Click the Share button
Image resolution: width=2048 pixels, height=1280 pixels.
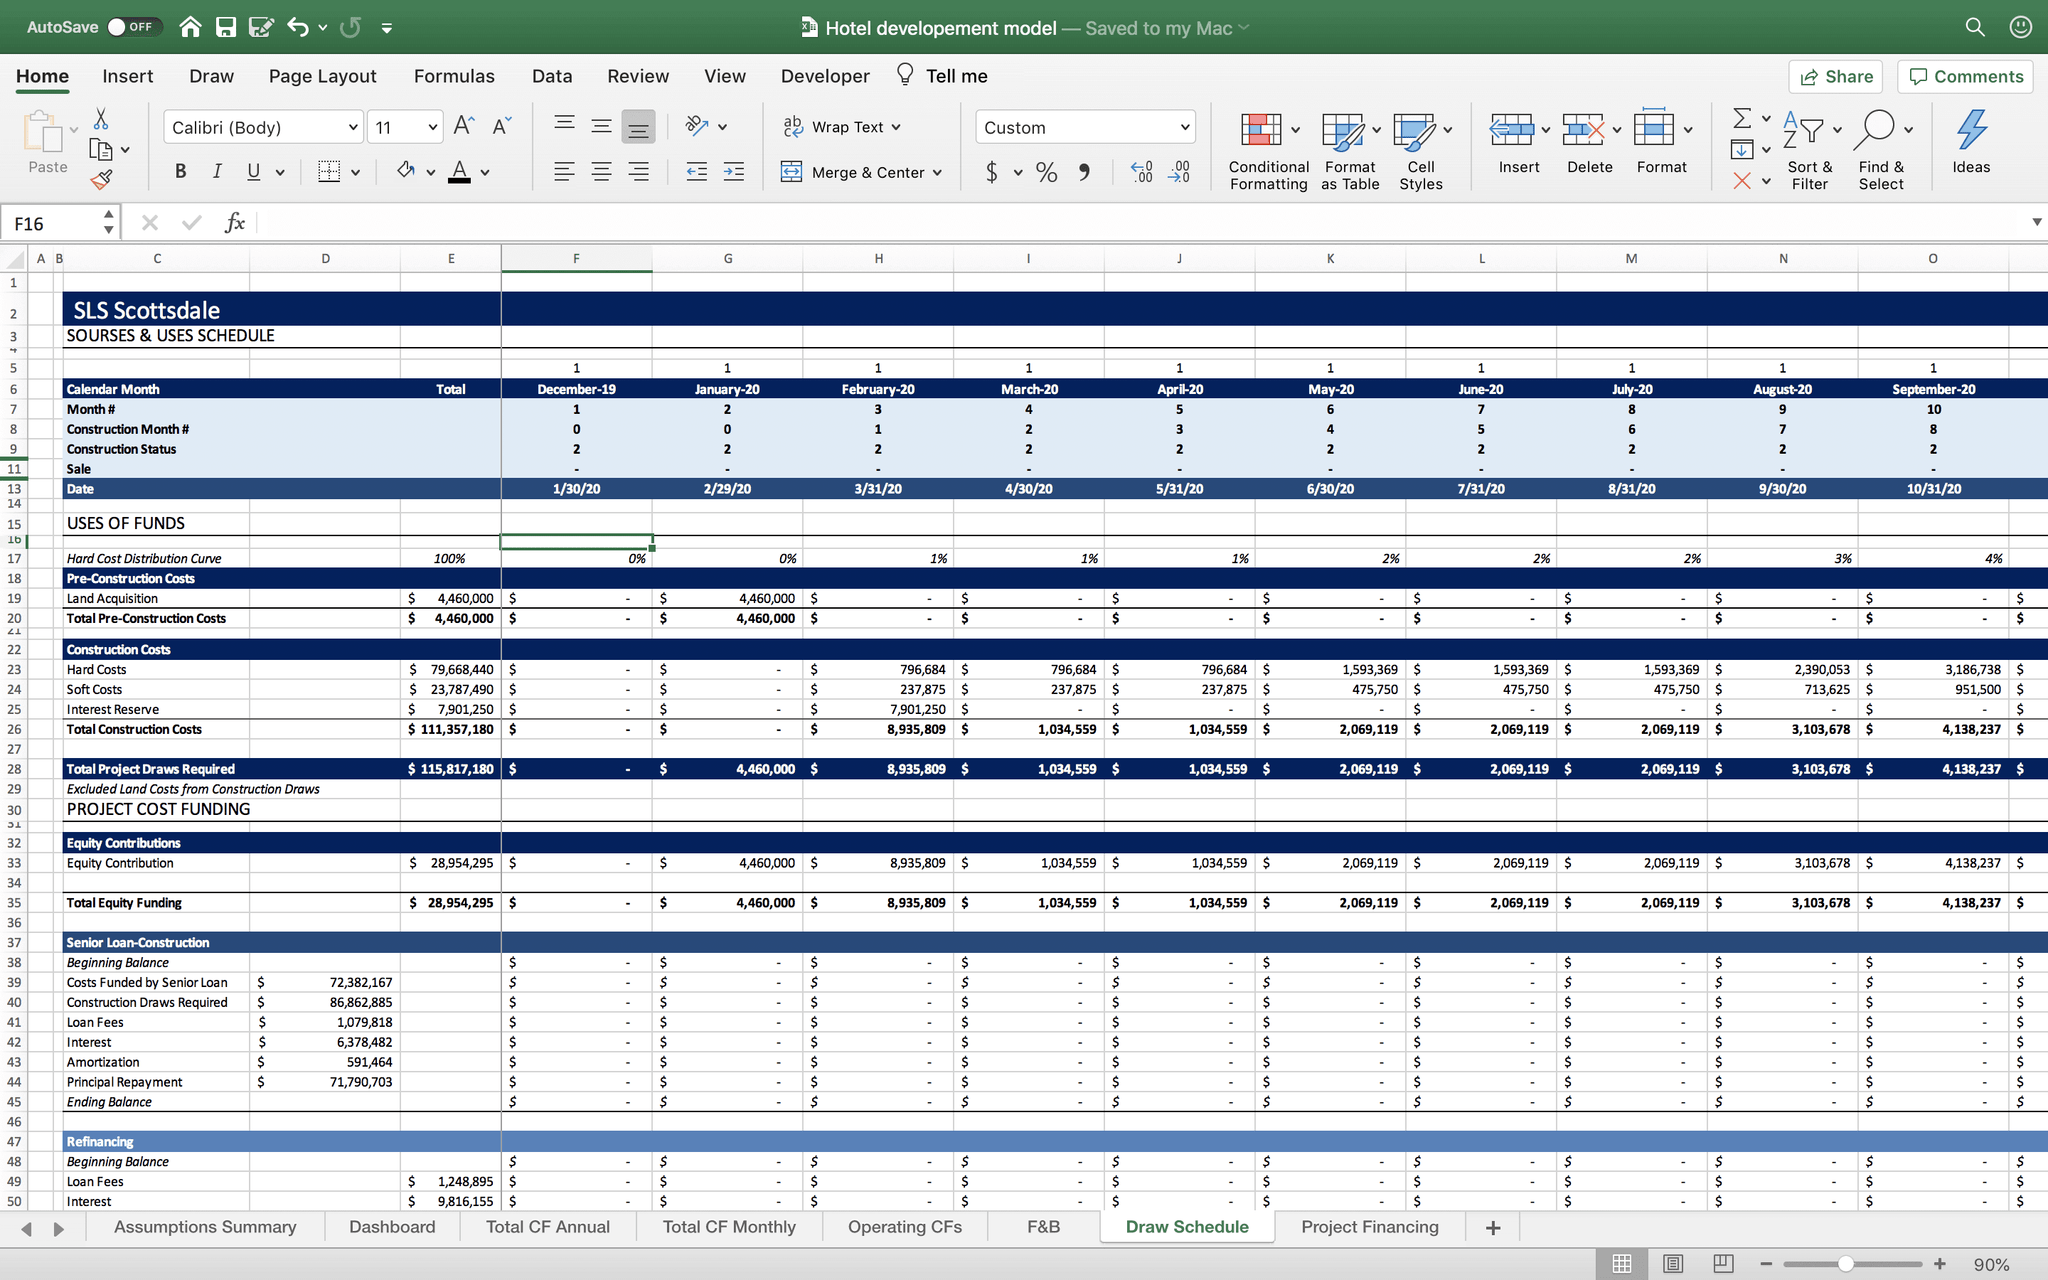(1836, 77)
